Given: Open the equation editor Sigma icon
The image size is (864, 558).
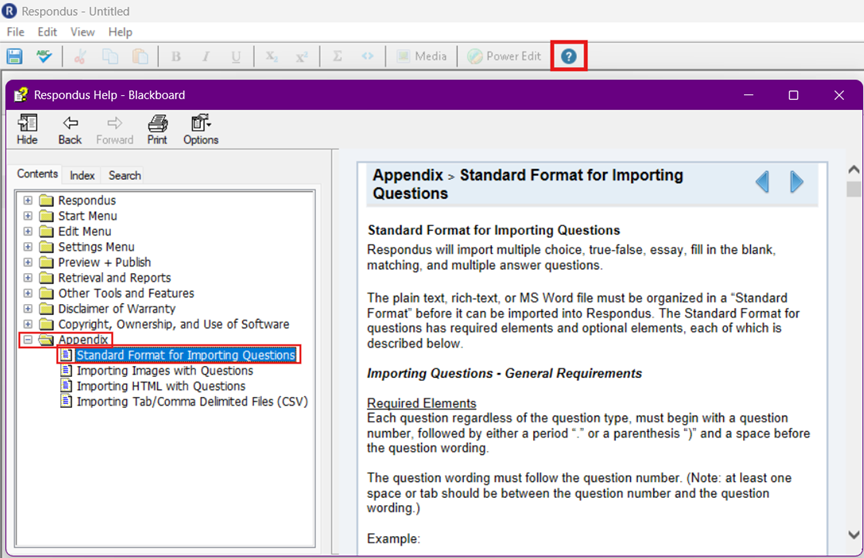Looking at the screenshot, I should 337,56.
